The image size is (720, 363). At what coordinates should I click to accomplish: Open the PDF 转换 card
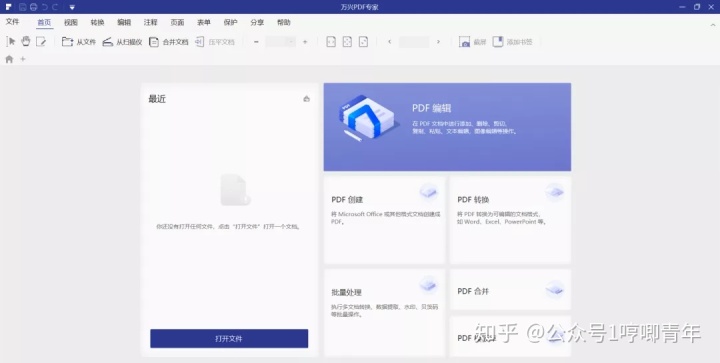click(510, 220)
